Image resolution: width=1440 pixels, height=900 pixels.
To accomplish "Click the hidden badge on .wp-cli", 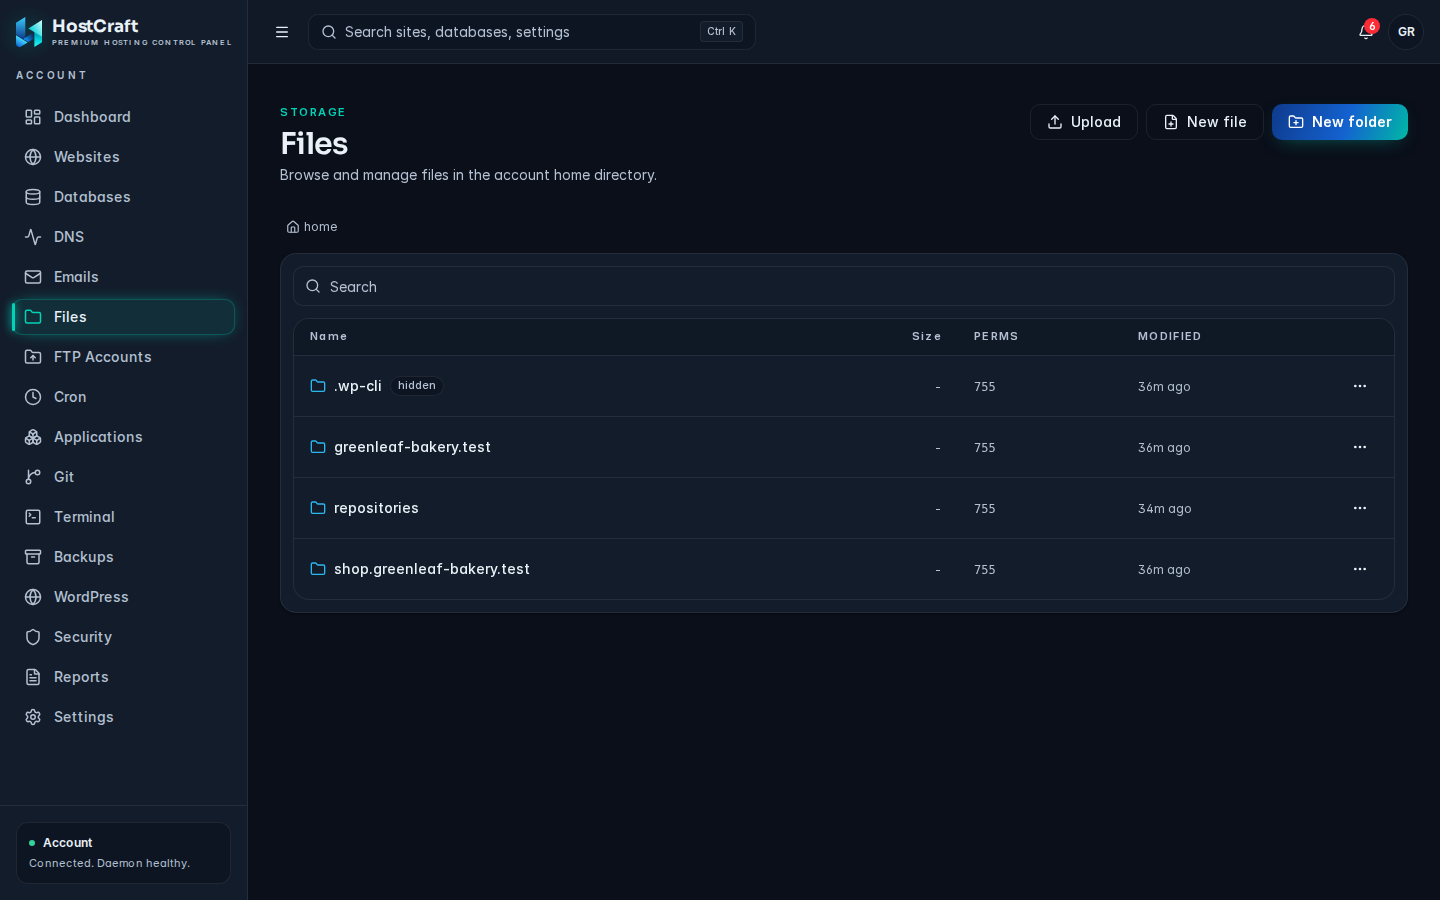I will [x=417, y=386].
